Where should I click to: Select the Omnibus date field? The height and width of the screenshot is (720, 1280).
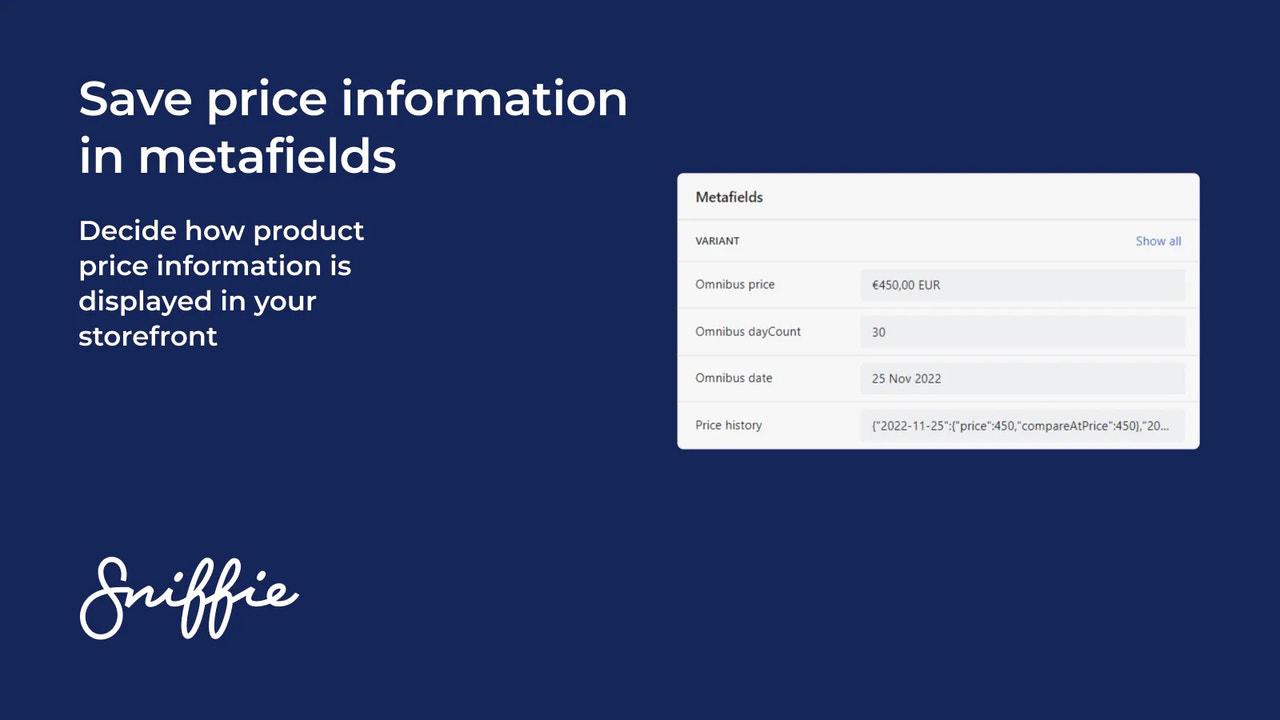coord(1022,378)
